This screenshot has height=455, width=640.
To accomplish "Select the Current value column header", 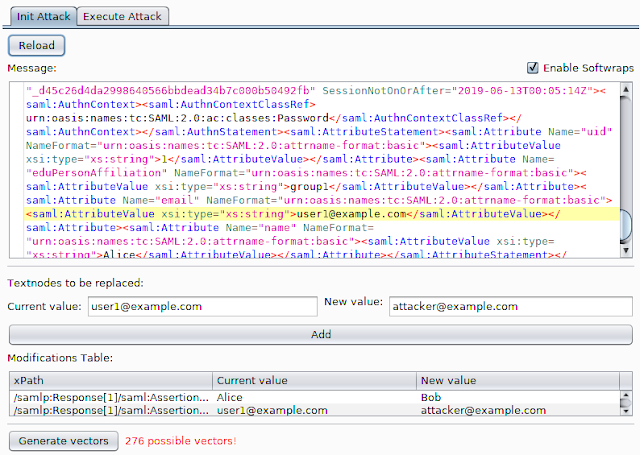I will click(314, 381).
